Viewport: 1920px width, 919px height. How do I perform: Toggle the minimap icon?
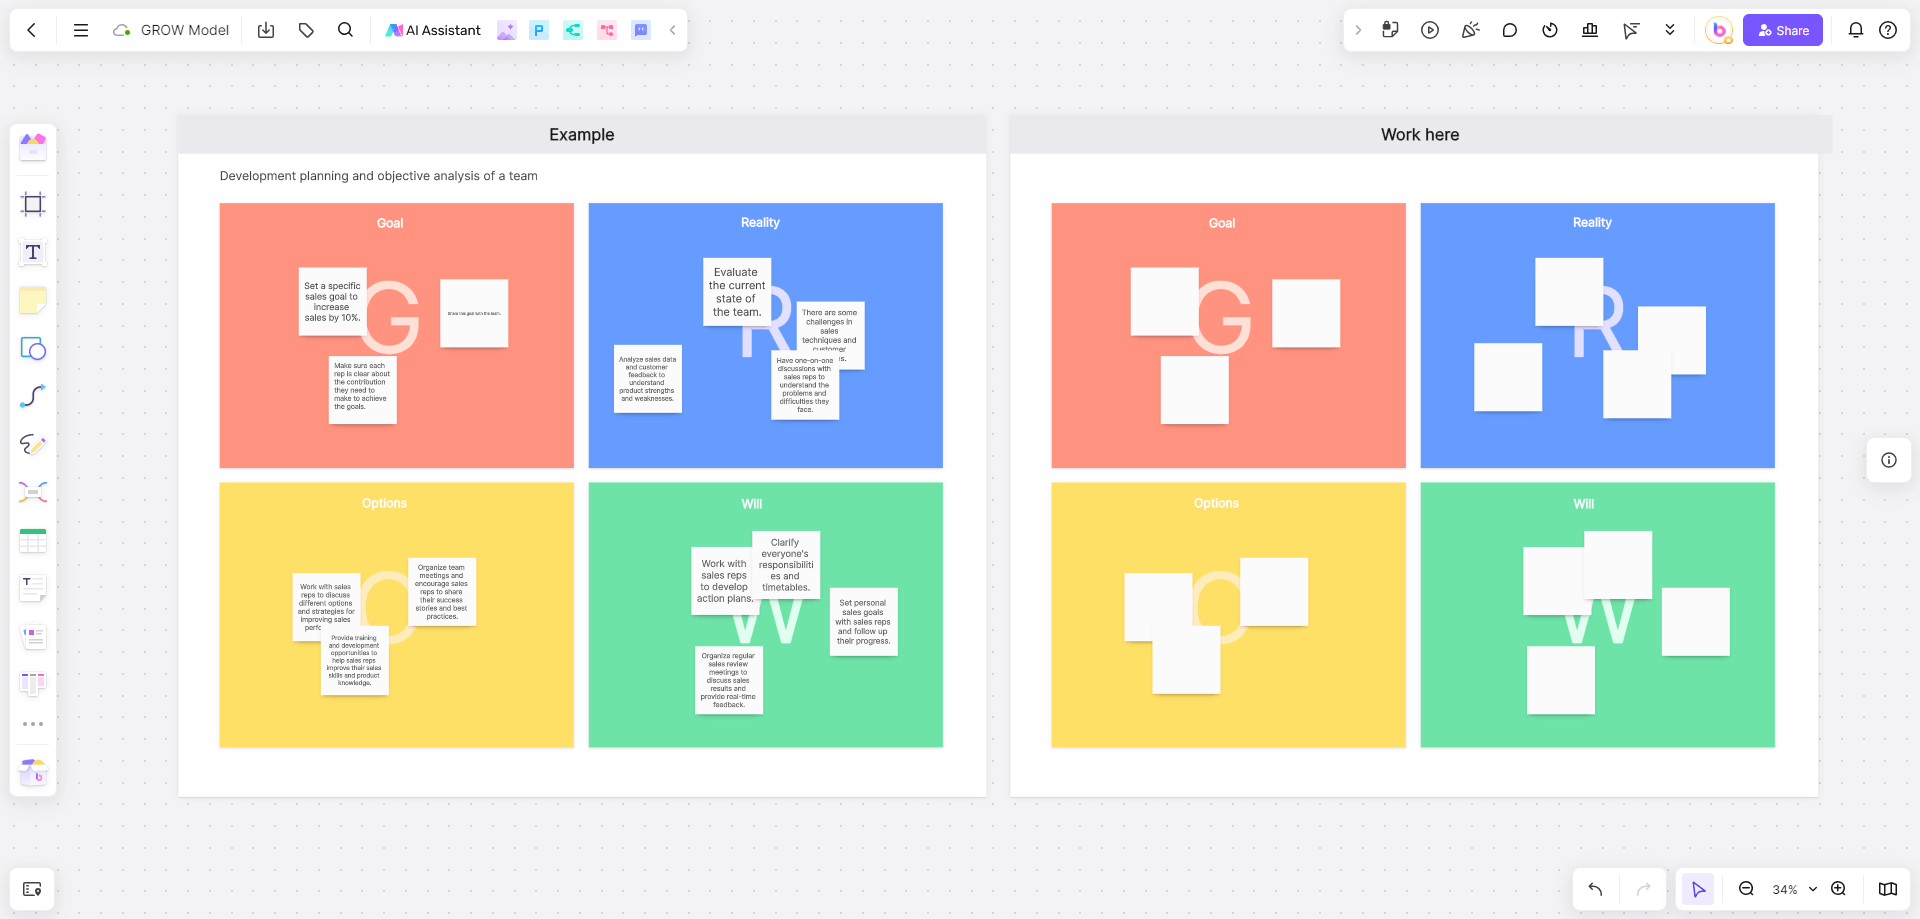coord(1888,889)
